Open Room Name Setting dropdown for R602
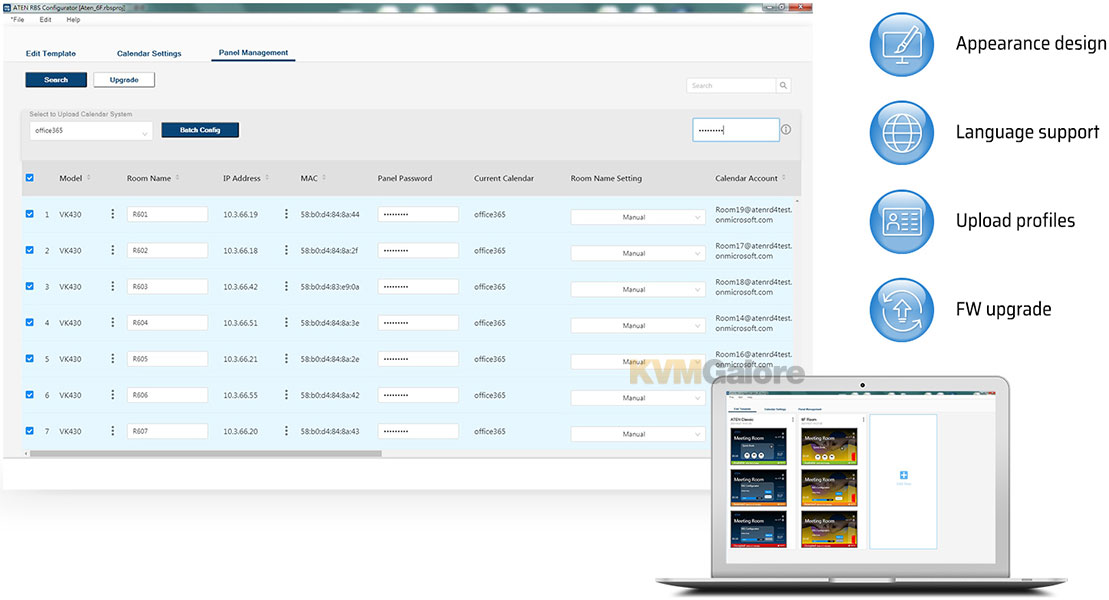The image size is (1109, 600). (637, 253)
